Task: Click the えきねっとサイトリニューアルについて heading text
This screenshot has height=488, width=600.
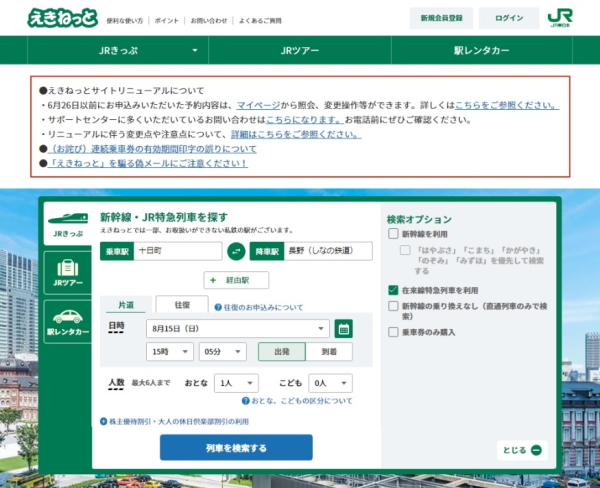Action: click(x=126, y=91)
